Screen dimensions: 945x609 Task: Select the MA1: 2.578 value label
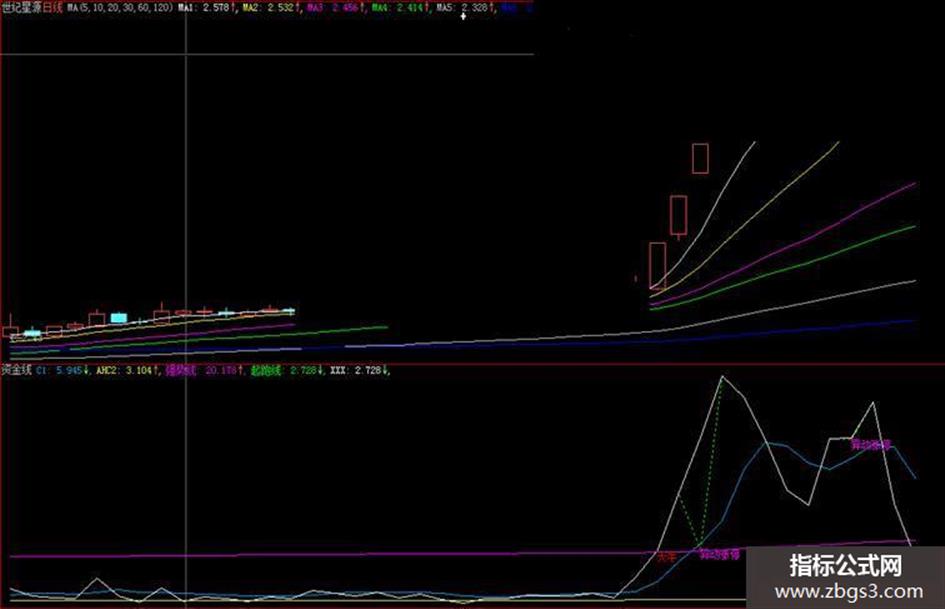(x=206, y=8)
